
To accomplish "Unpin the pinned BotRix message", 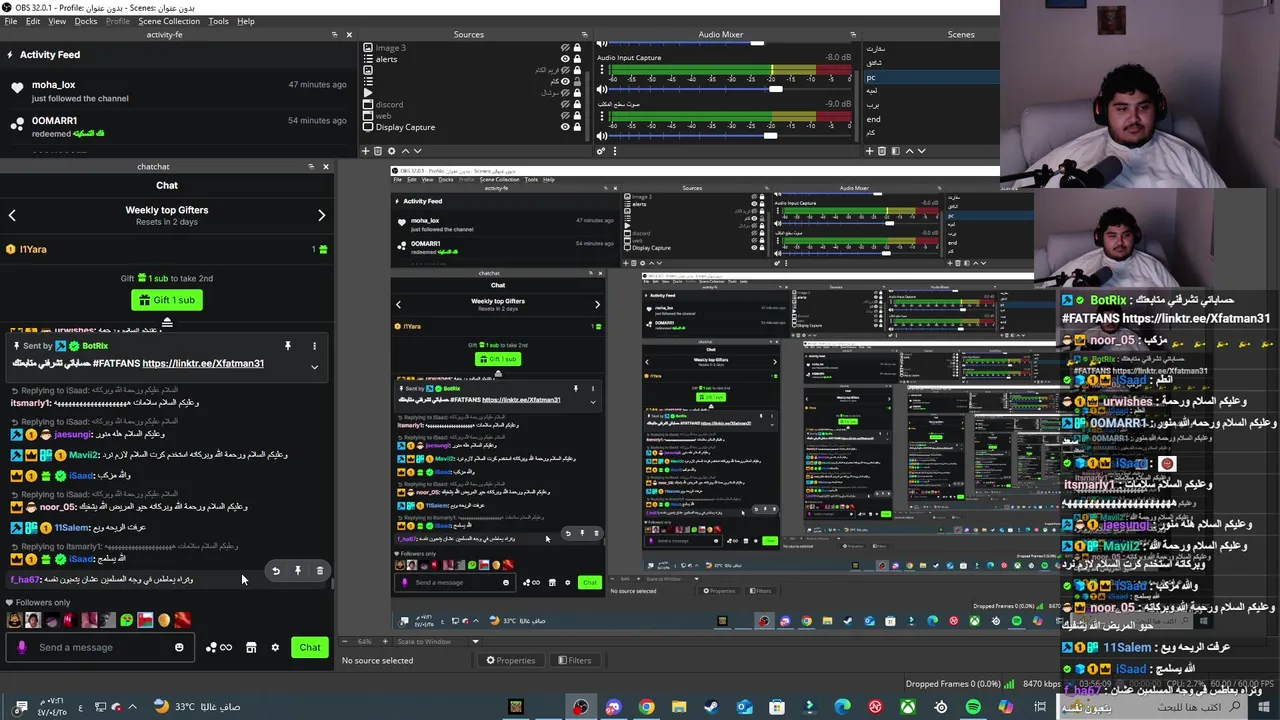I will tap(288, 346).
